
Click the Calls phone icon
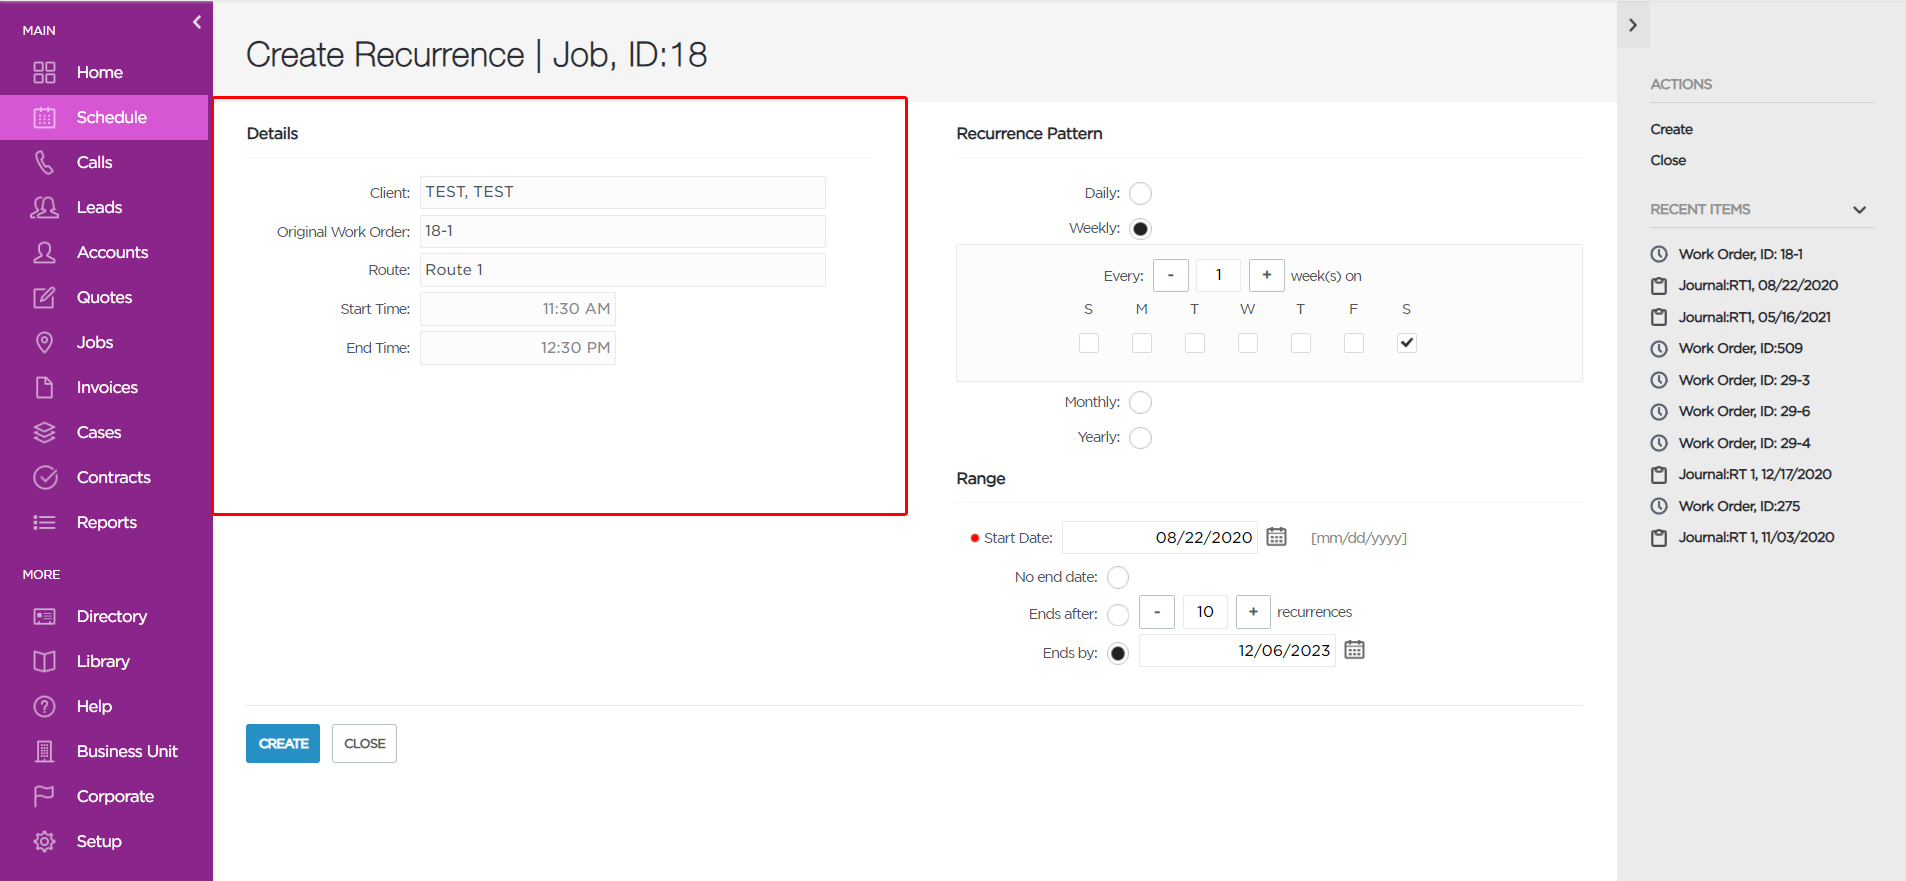click(44, 162)
